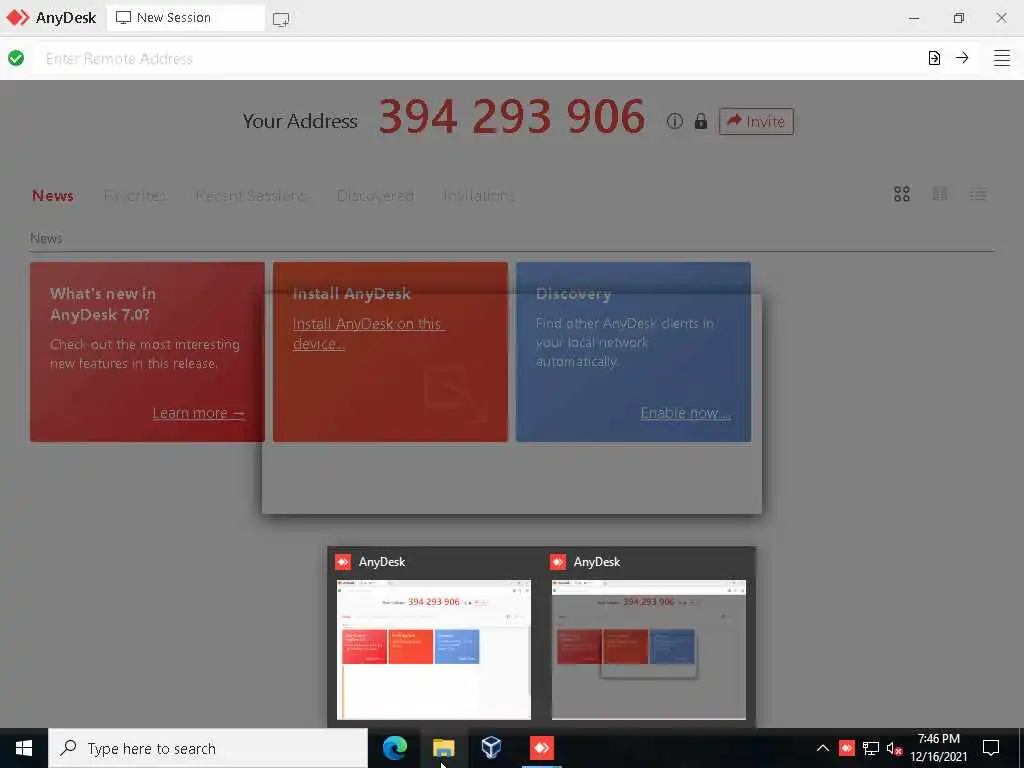Click the green connection status checkmark icon

16,58
